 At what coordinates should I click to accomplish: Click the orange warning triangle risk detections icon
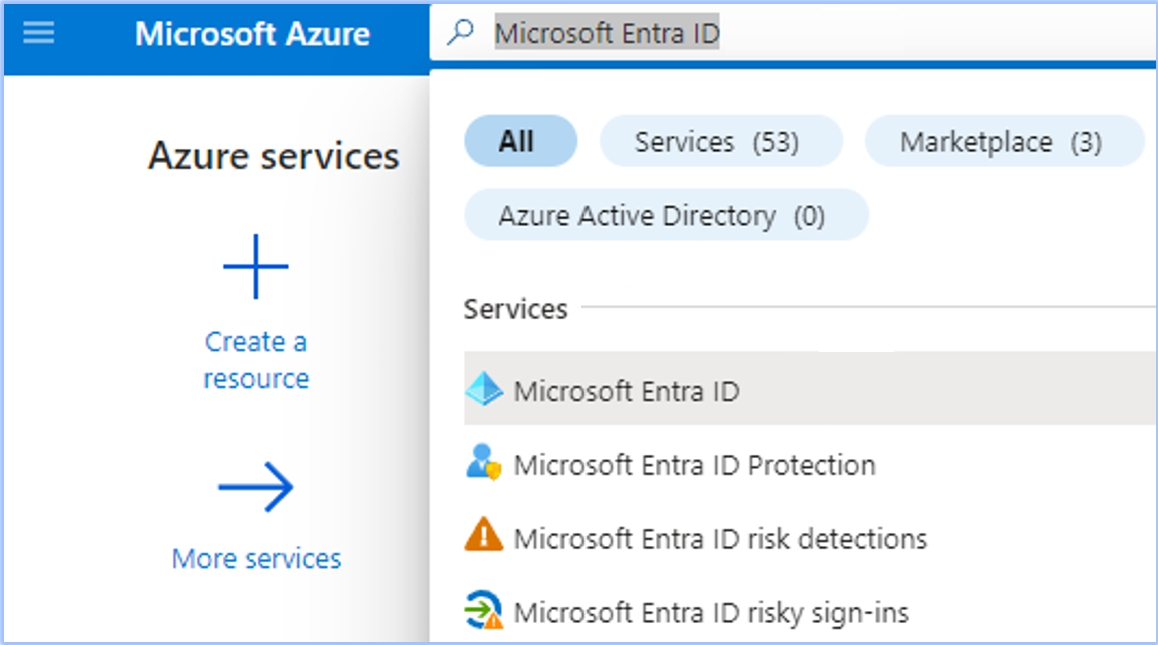pyautogui.click(x=484, y=538)
